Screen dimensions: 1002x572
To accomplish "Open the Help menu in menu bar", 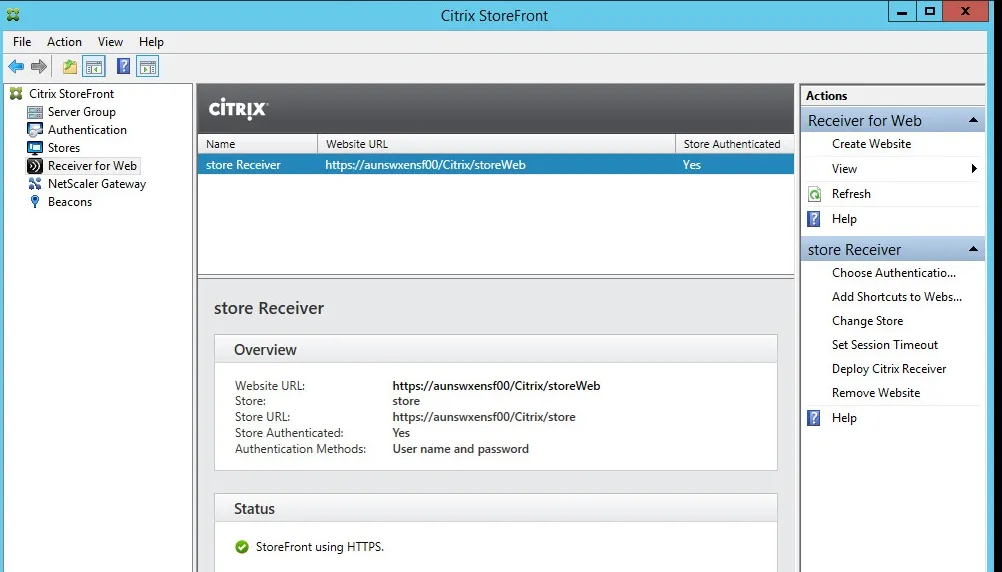I will (x=151, y=42).
